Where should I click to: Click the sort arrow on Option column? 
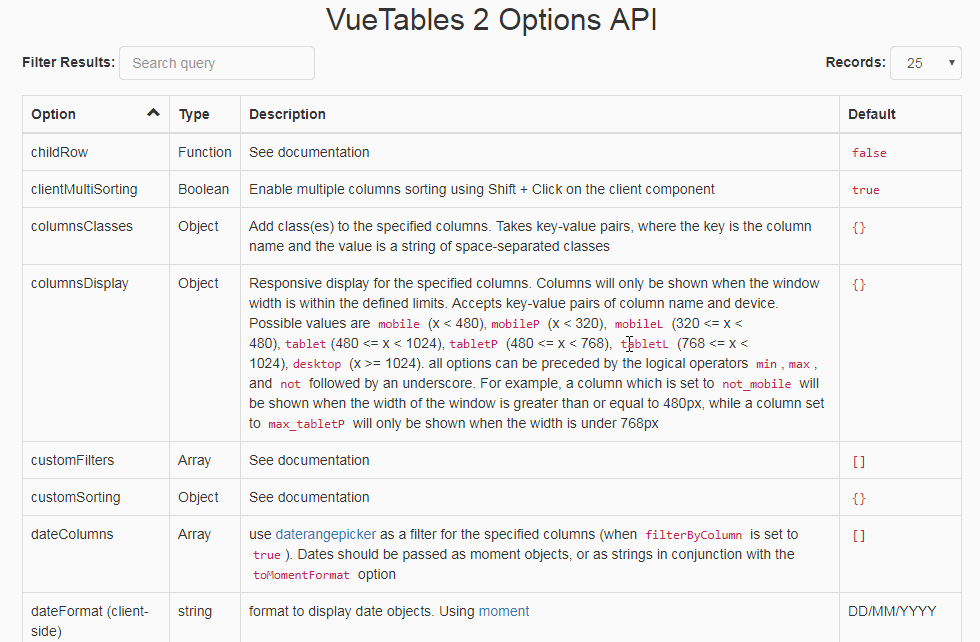pyautogui.click(x=154, y=113)
